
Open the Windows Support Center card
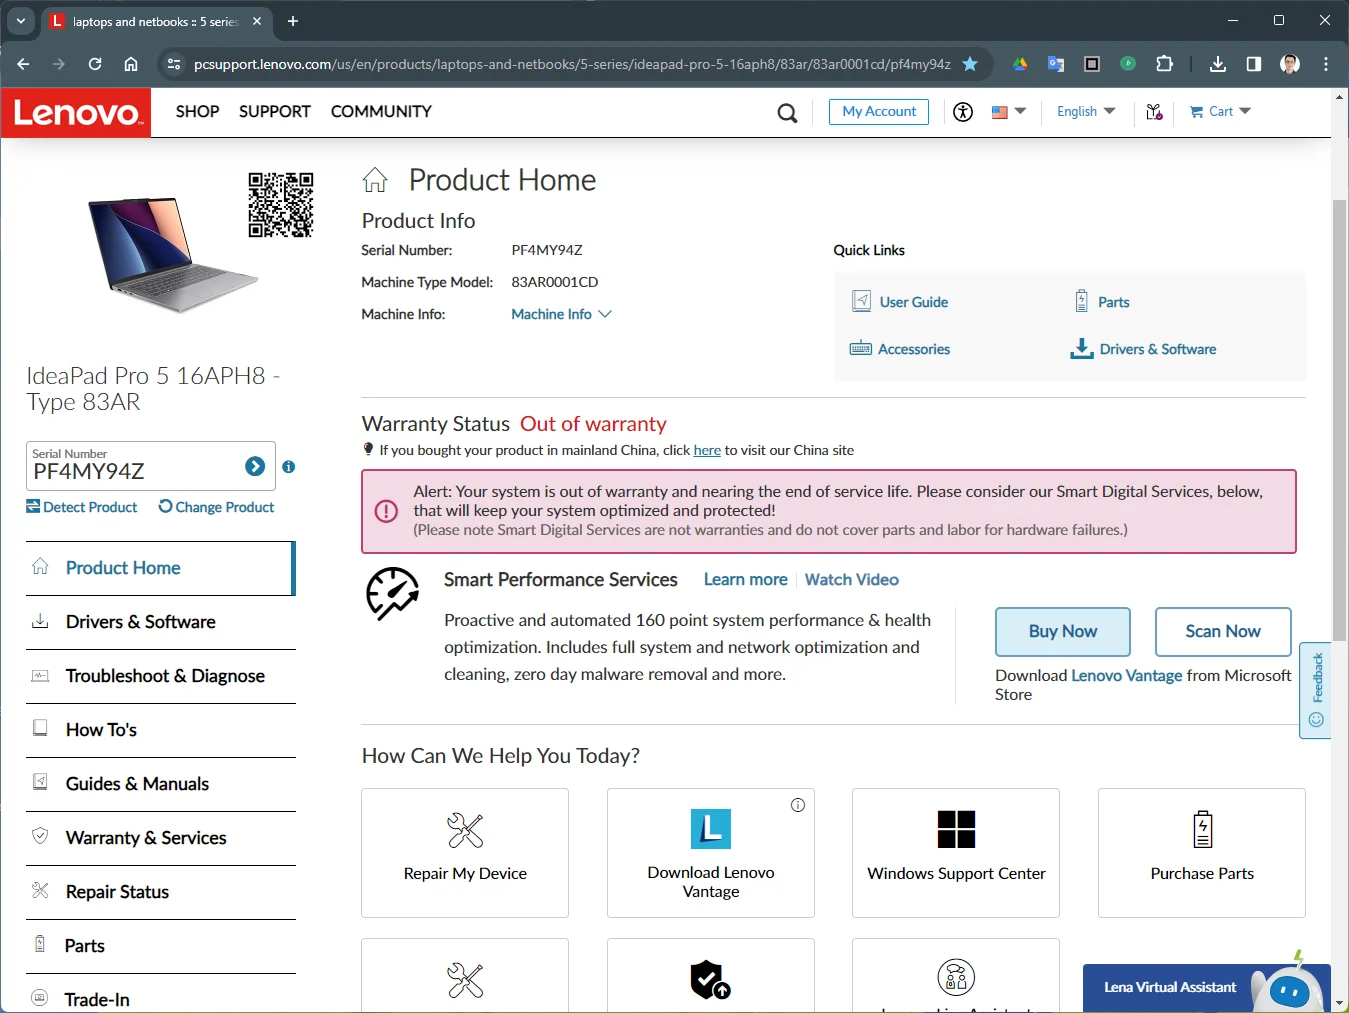pos(956,853)
